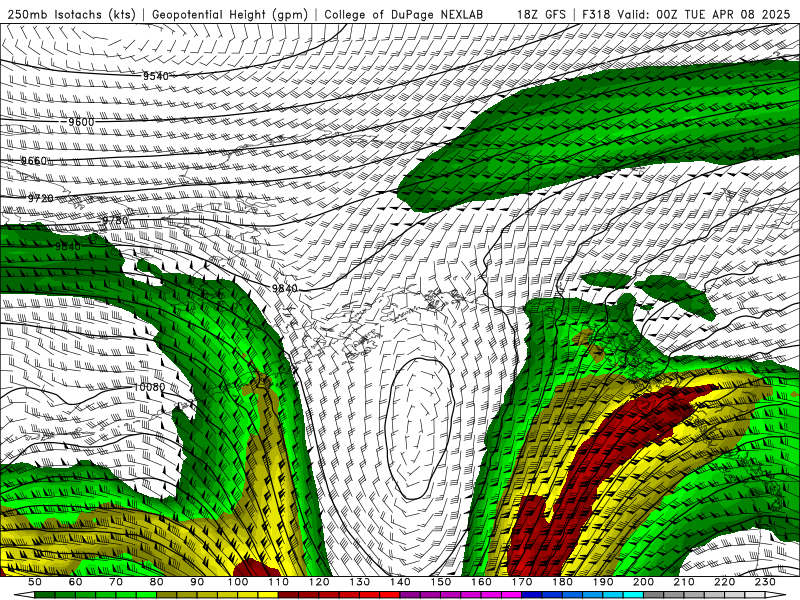This screenshot has height=600, width=800.
Task: Click the 190 value on the color scale
Action: coord(604,582)
